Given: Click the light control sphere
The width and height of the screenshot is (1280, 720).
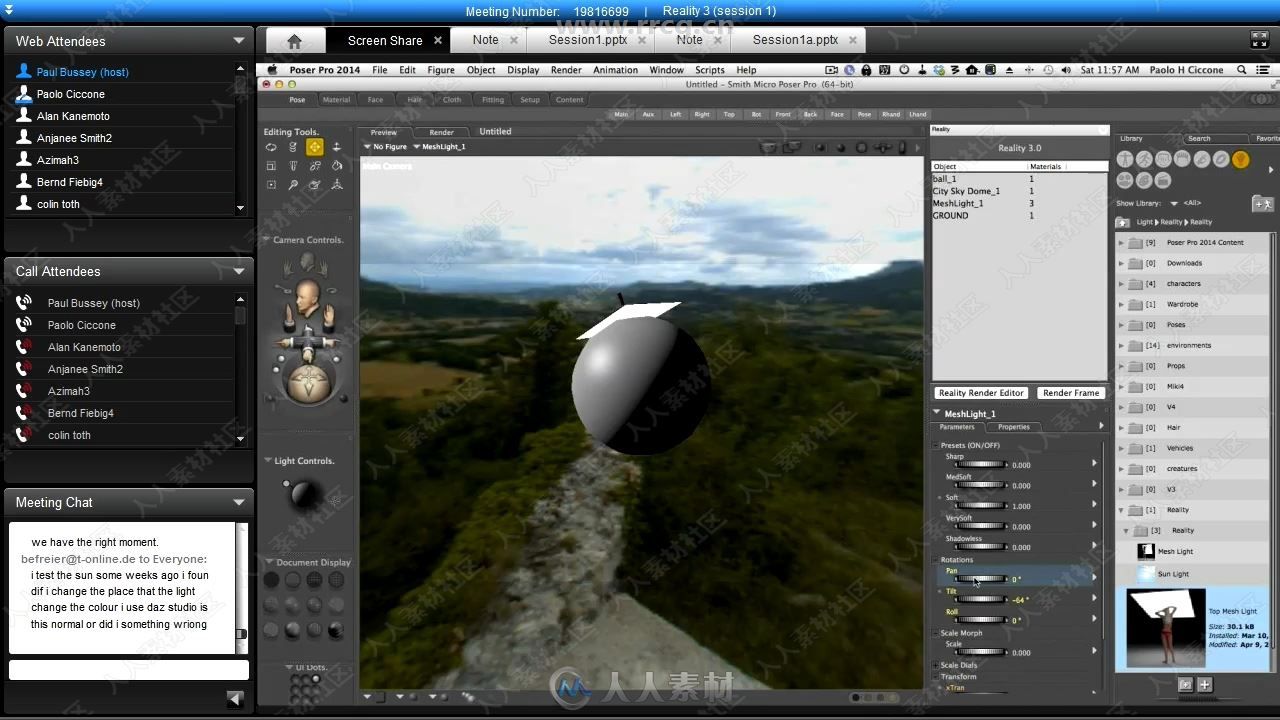Looking at the screenshot, I should pos(304,495).
